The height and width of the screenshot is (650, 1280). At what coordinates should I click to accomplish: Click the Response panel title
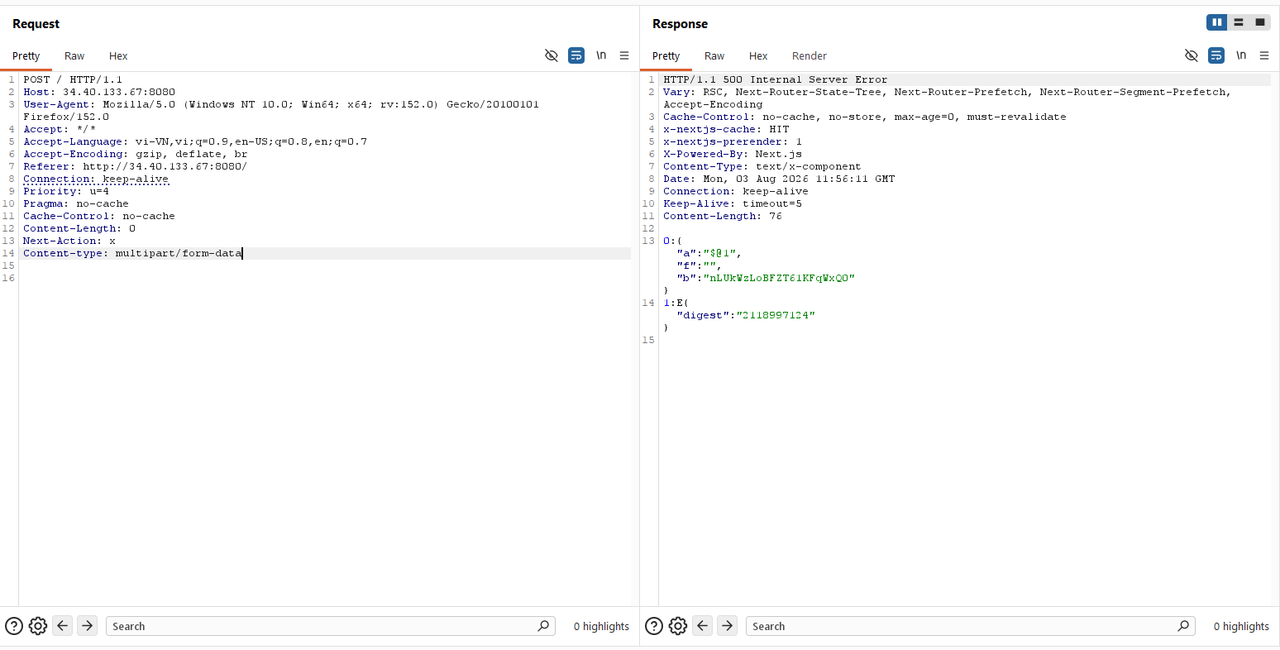(680, 24)
